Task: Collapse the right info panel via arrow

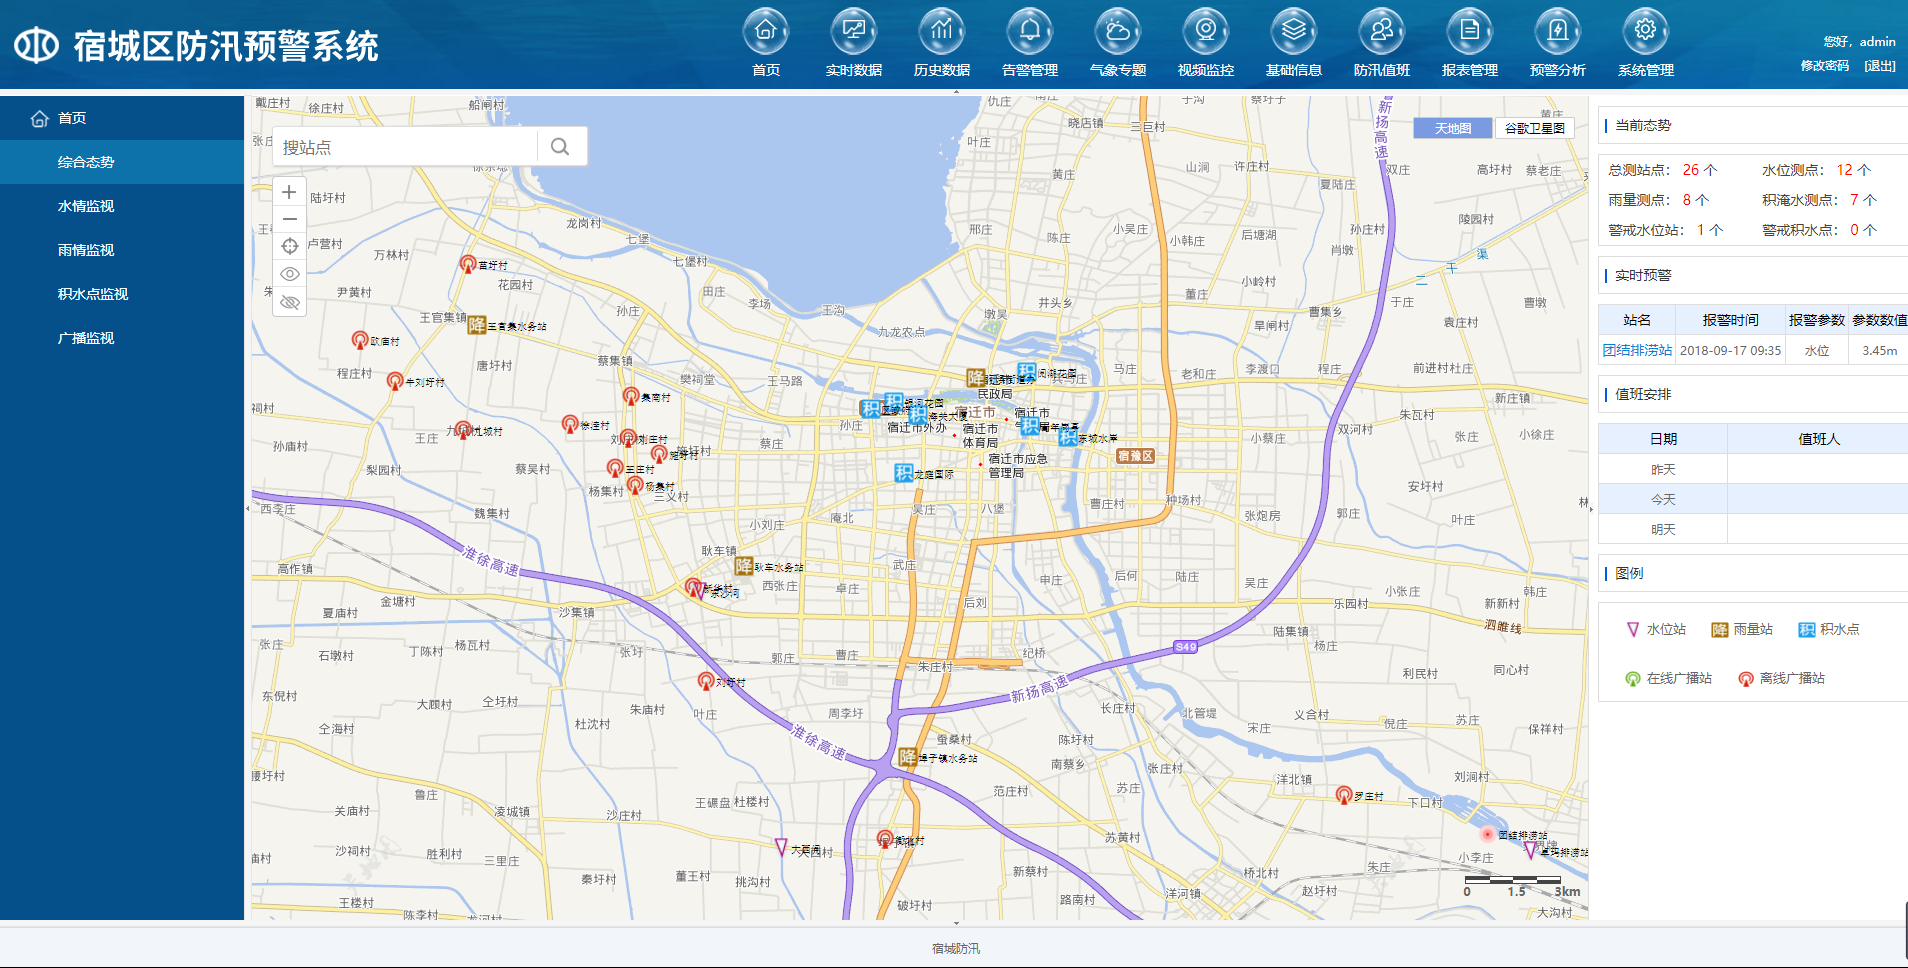Action: click(x=1591, y=508)
